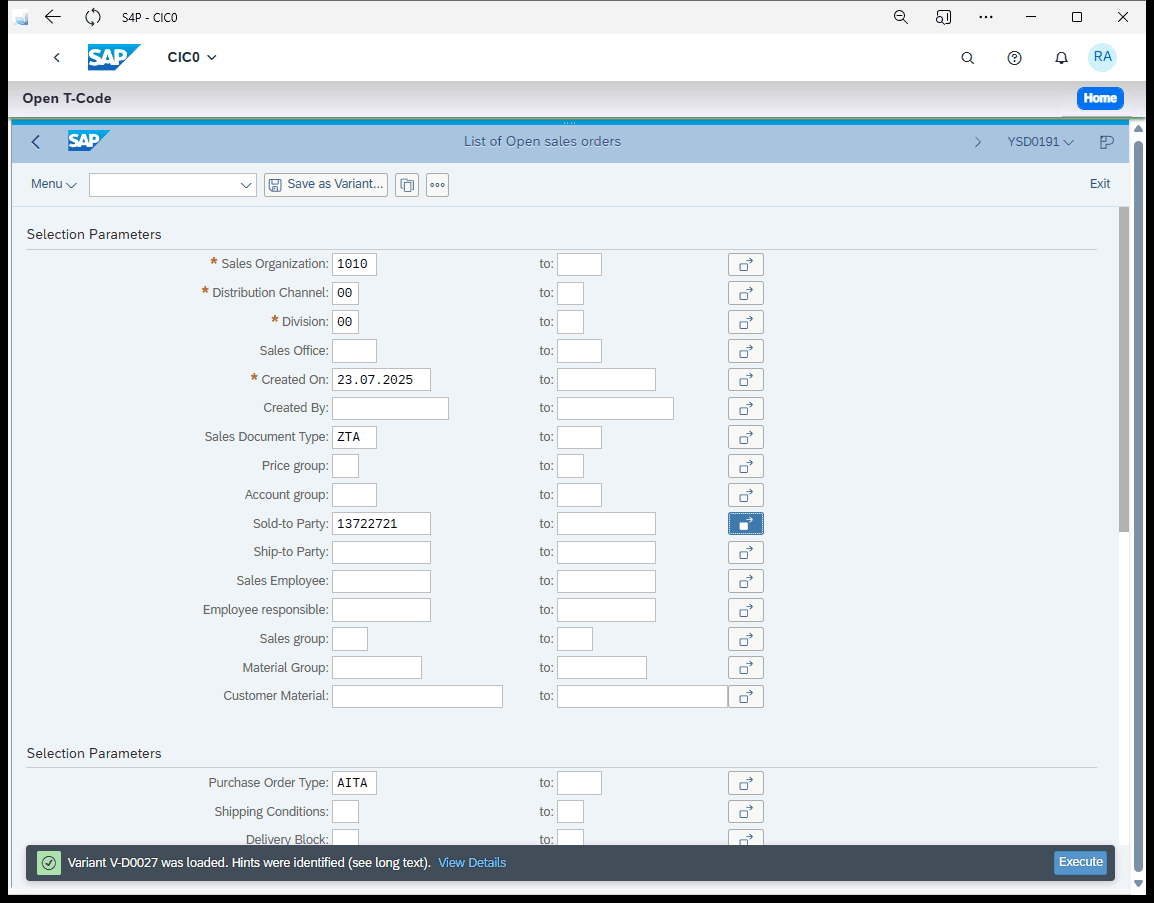Open multiple selection for Created On

746,380
